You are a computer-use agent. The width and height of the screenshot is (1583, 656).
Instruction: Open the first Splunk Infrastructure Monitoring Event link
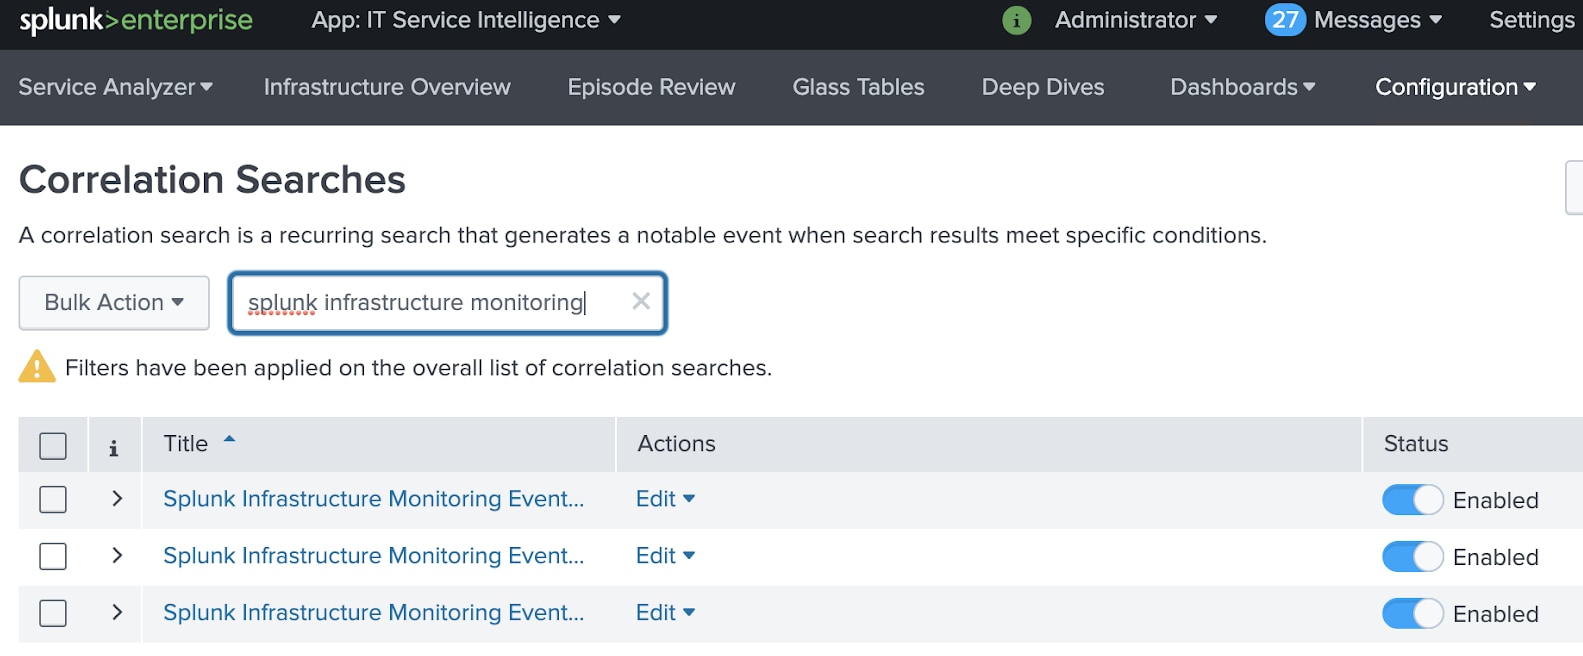[374, 499]
